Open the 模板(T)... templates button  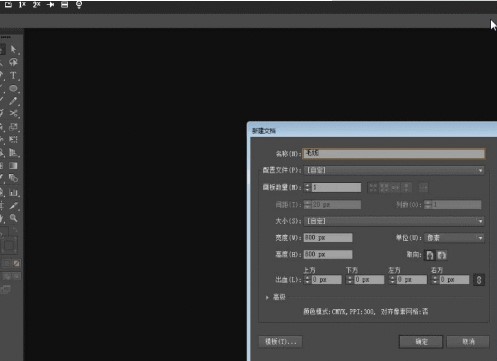[280, 342]
